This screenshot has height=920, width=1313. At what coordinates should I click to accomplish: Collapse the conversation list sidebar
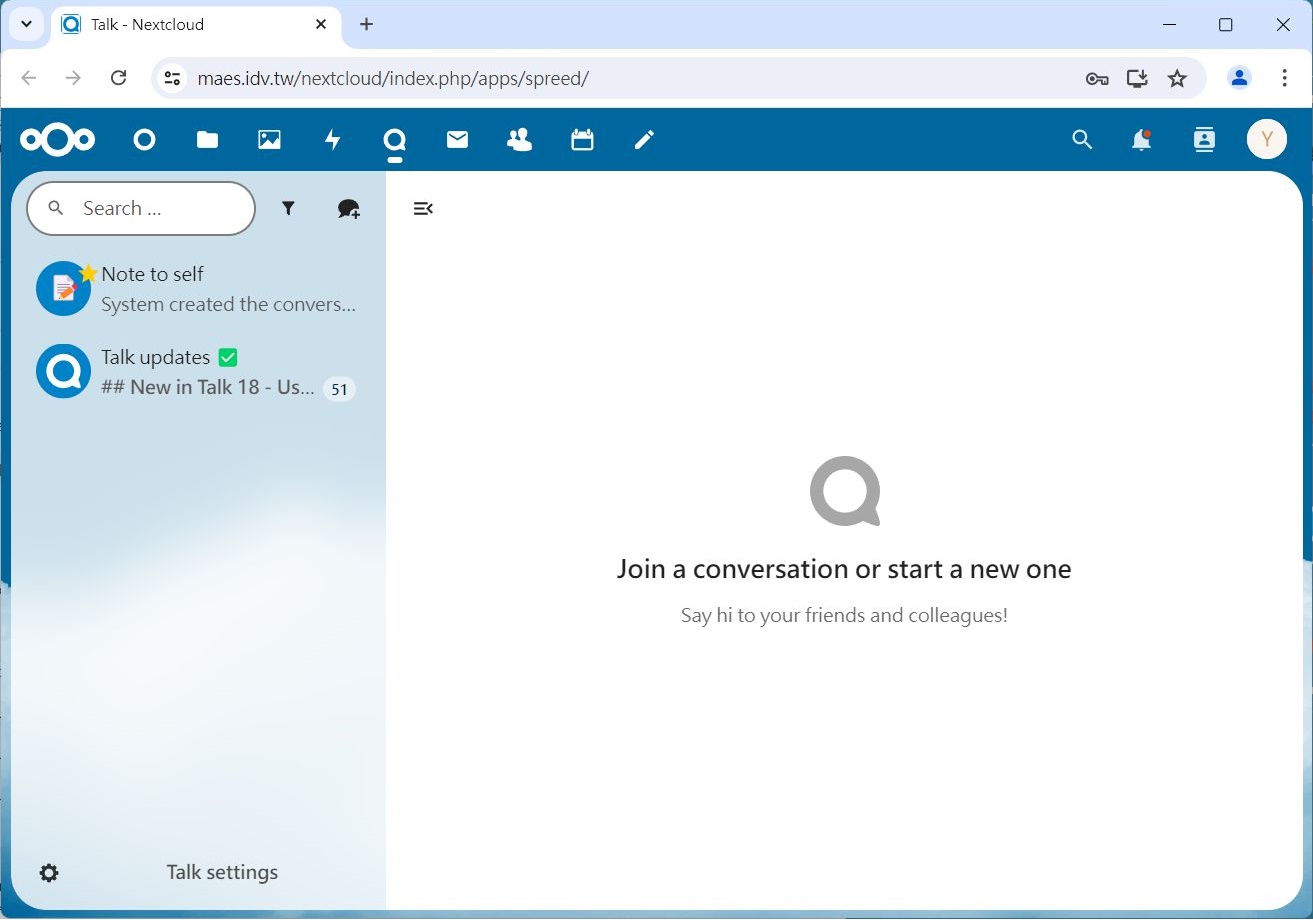point(423,208)
